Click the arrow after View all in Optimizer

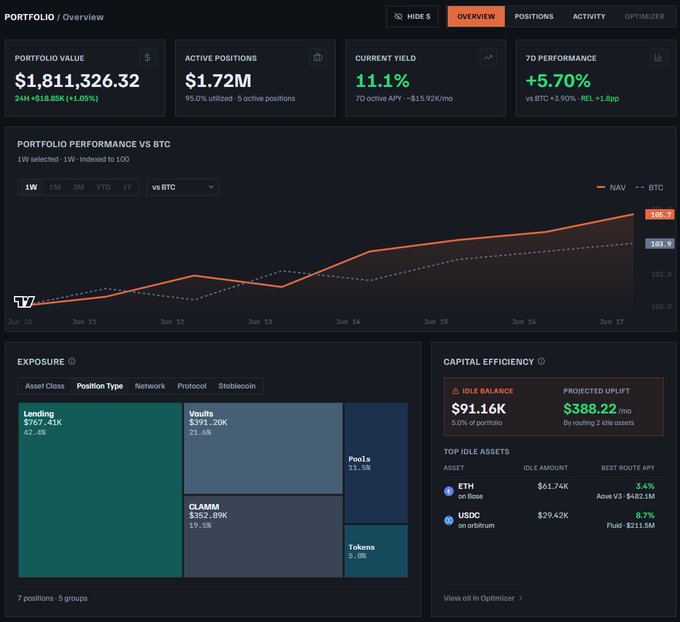point(520,598)
